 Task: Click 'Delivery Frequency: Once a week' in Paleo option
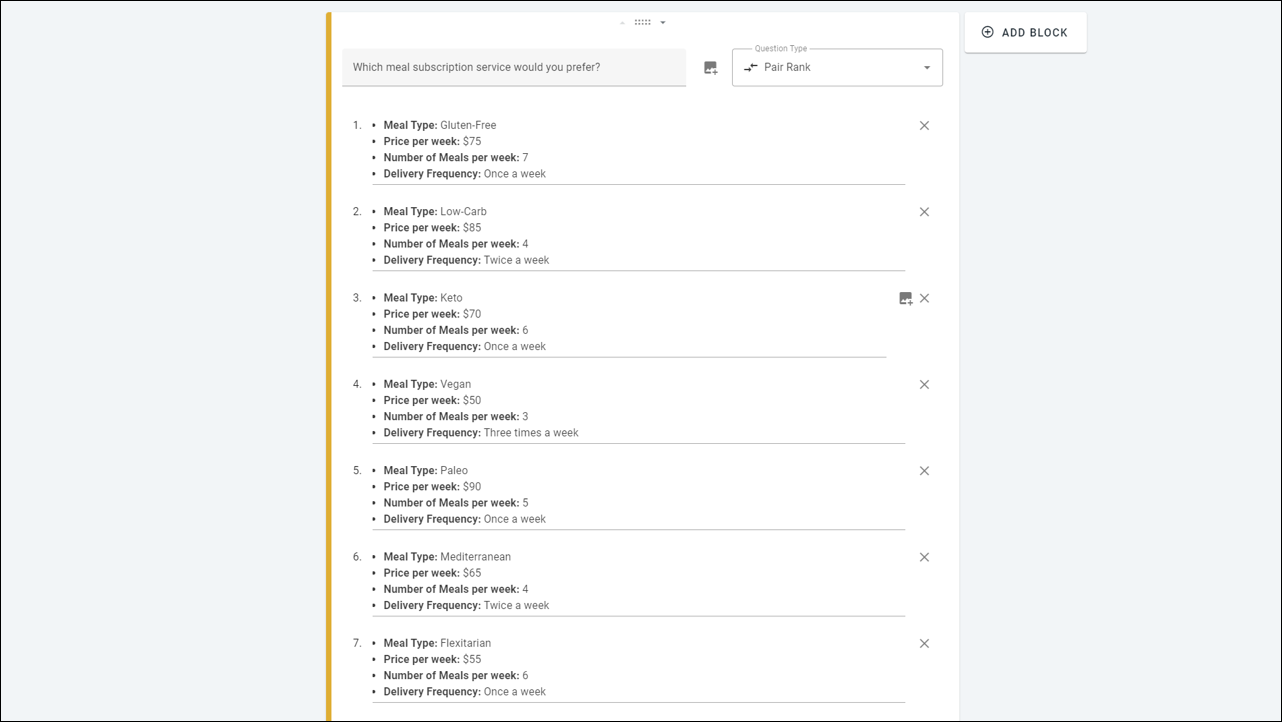tap(465, 519)
